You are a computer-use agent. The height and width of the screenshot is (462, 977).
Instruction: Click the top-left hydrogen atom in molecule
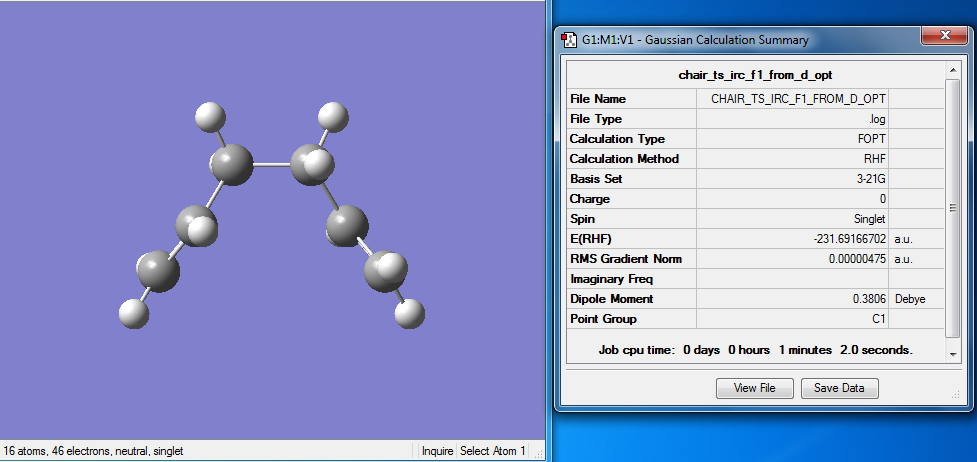point(209,118)
